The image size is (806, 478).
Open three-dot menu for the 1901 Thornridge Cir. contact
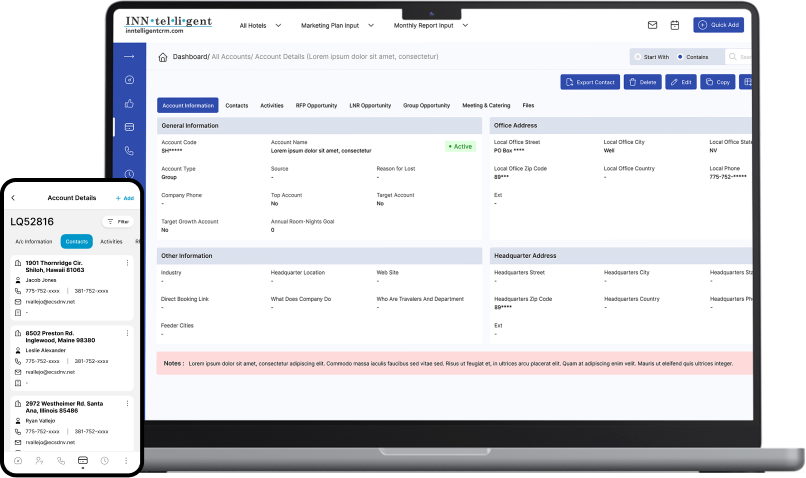[127, 263]
